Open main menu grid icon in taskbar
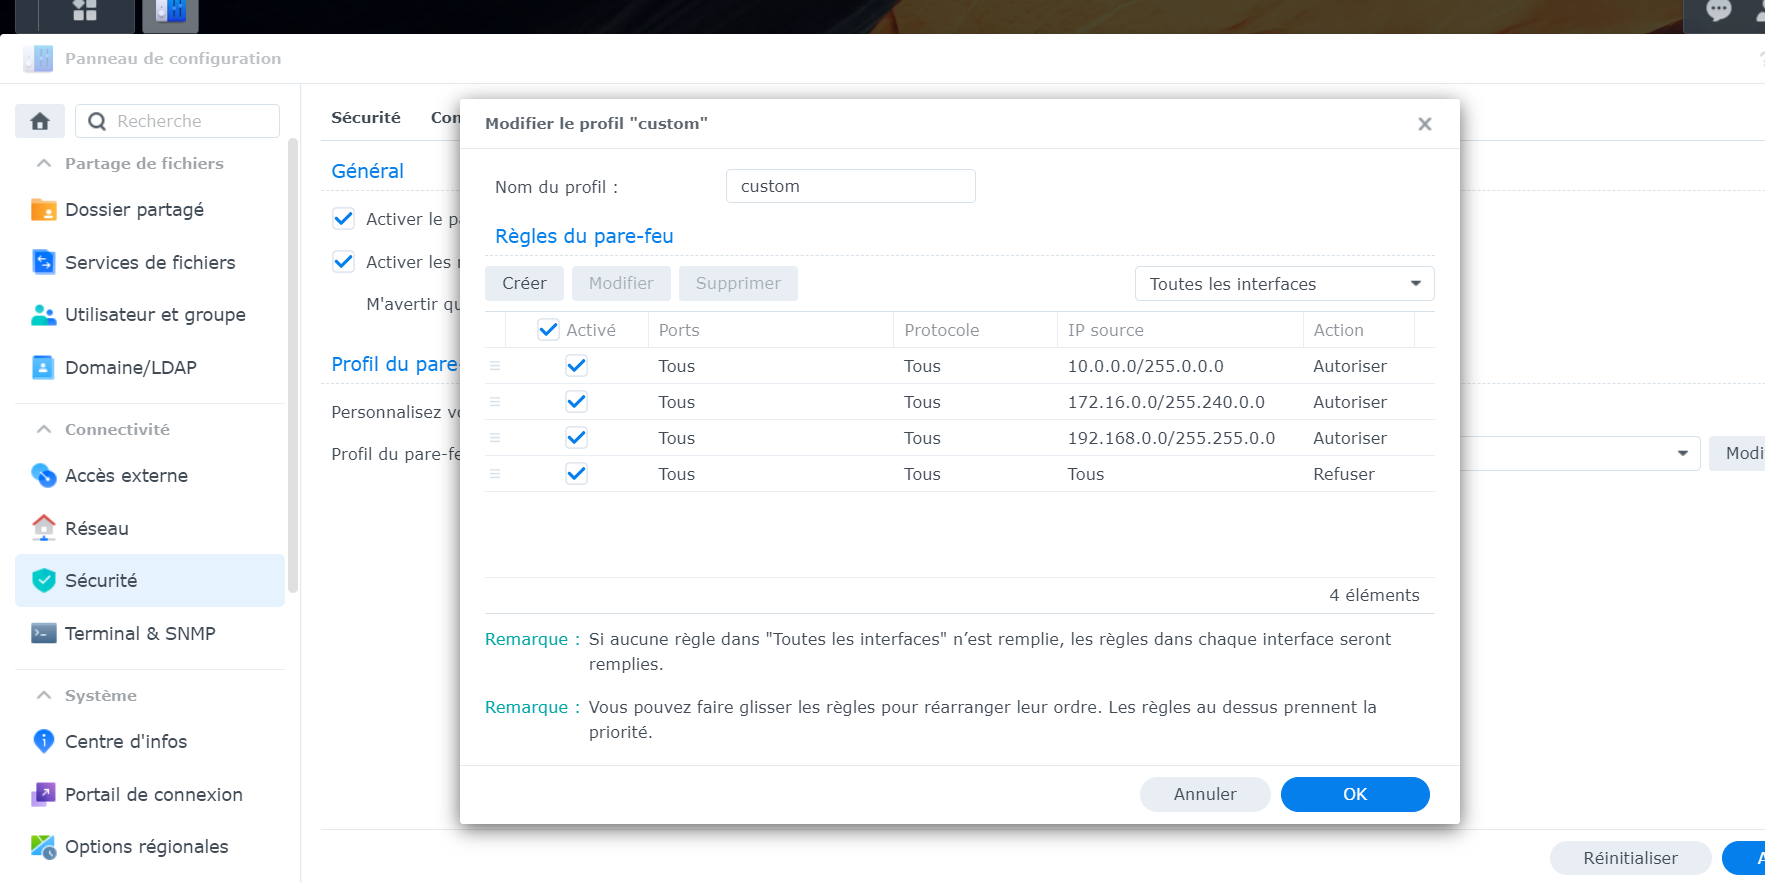Screen dimensions: 1765x883 [x=85, y=11]
